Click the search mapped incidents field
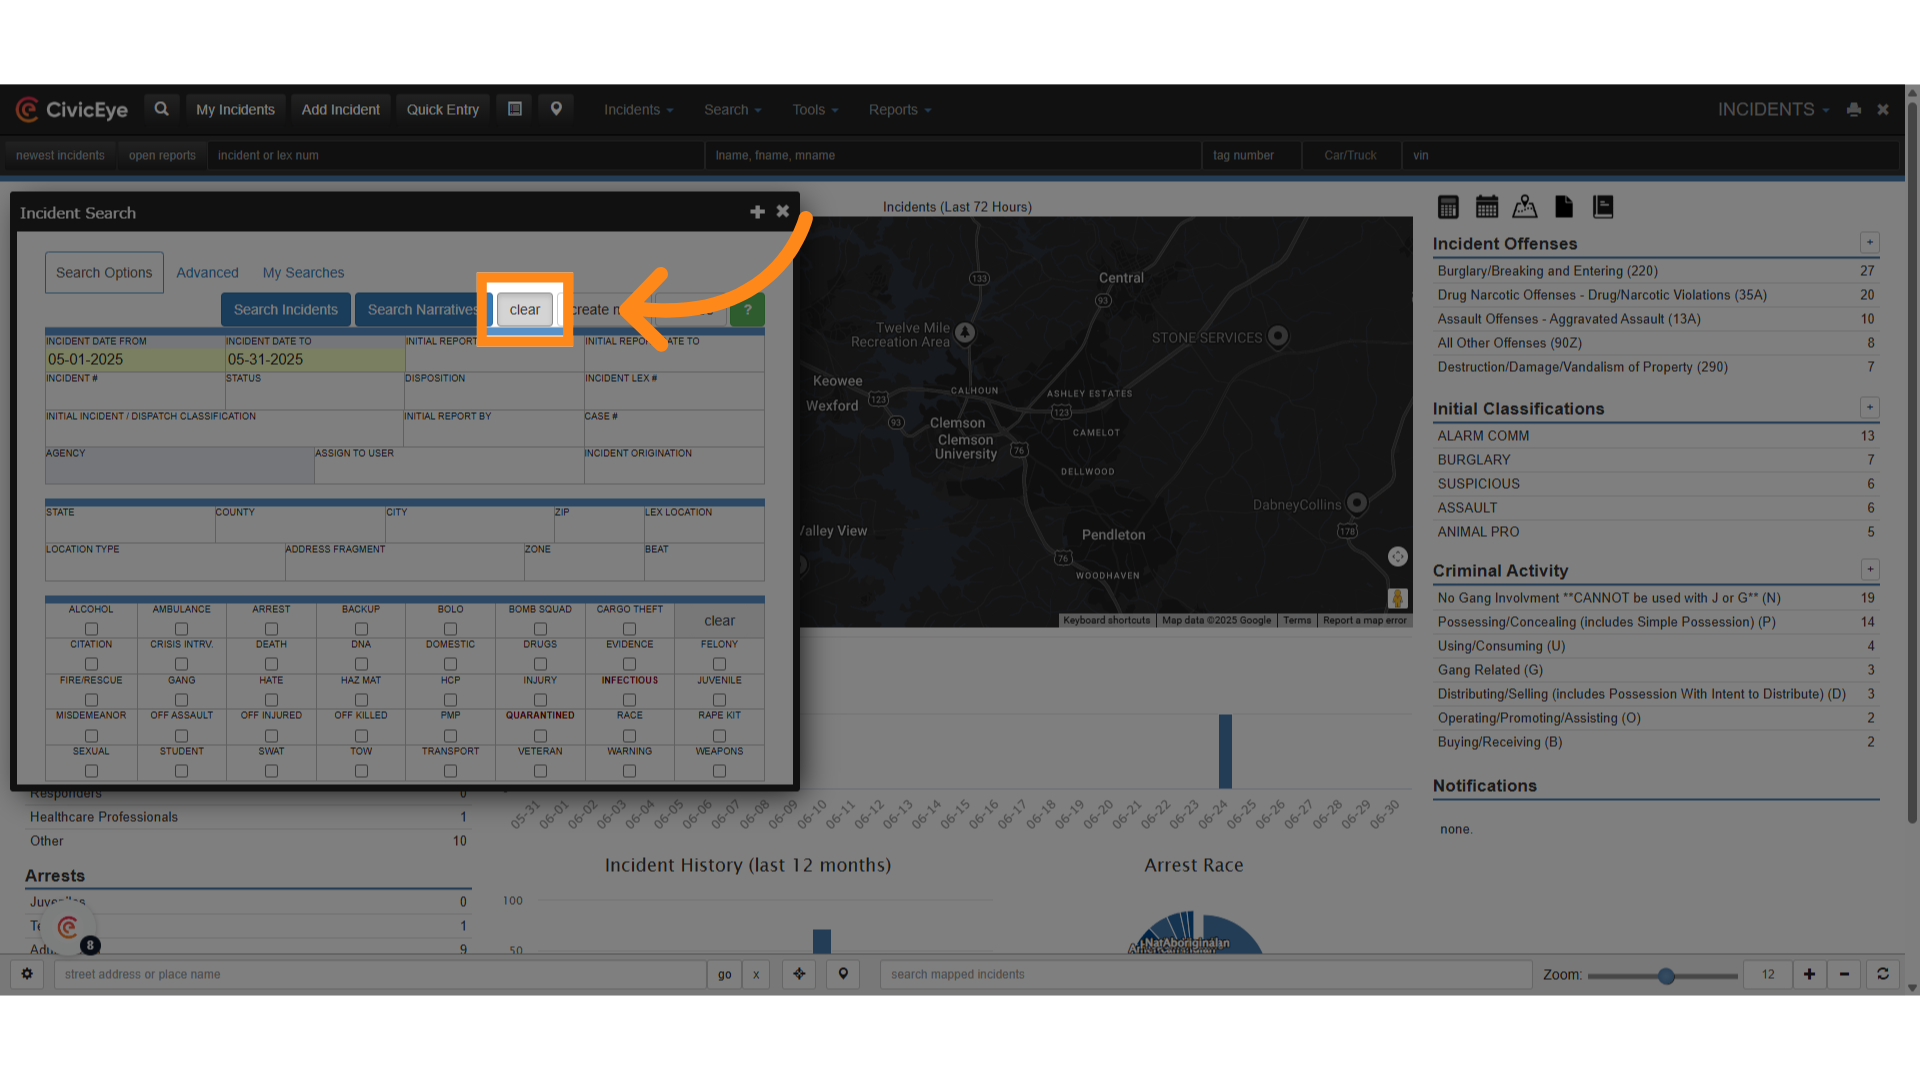Viewport: 1920px width, 1080px height. pyautogui.click(x=1206, y=974)
